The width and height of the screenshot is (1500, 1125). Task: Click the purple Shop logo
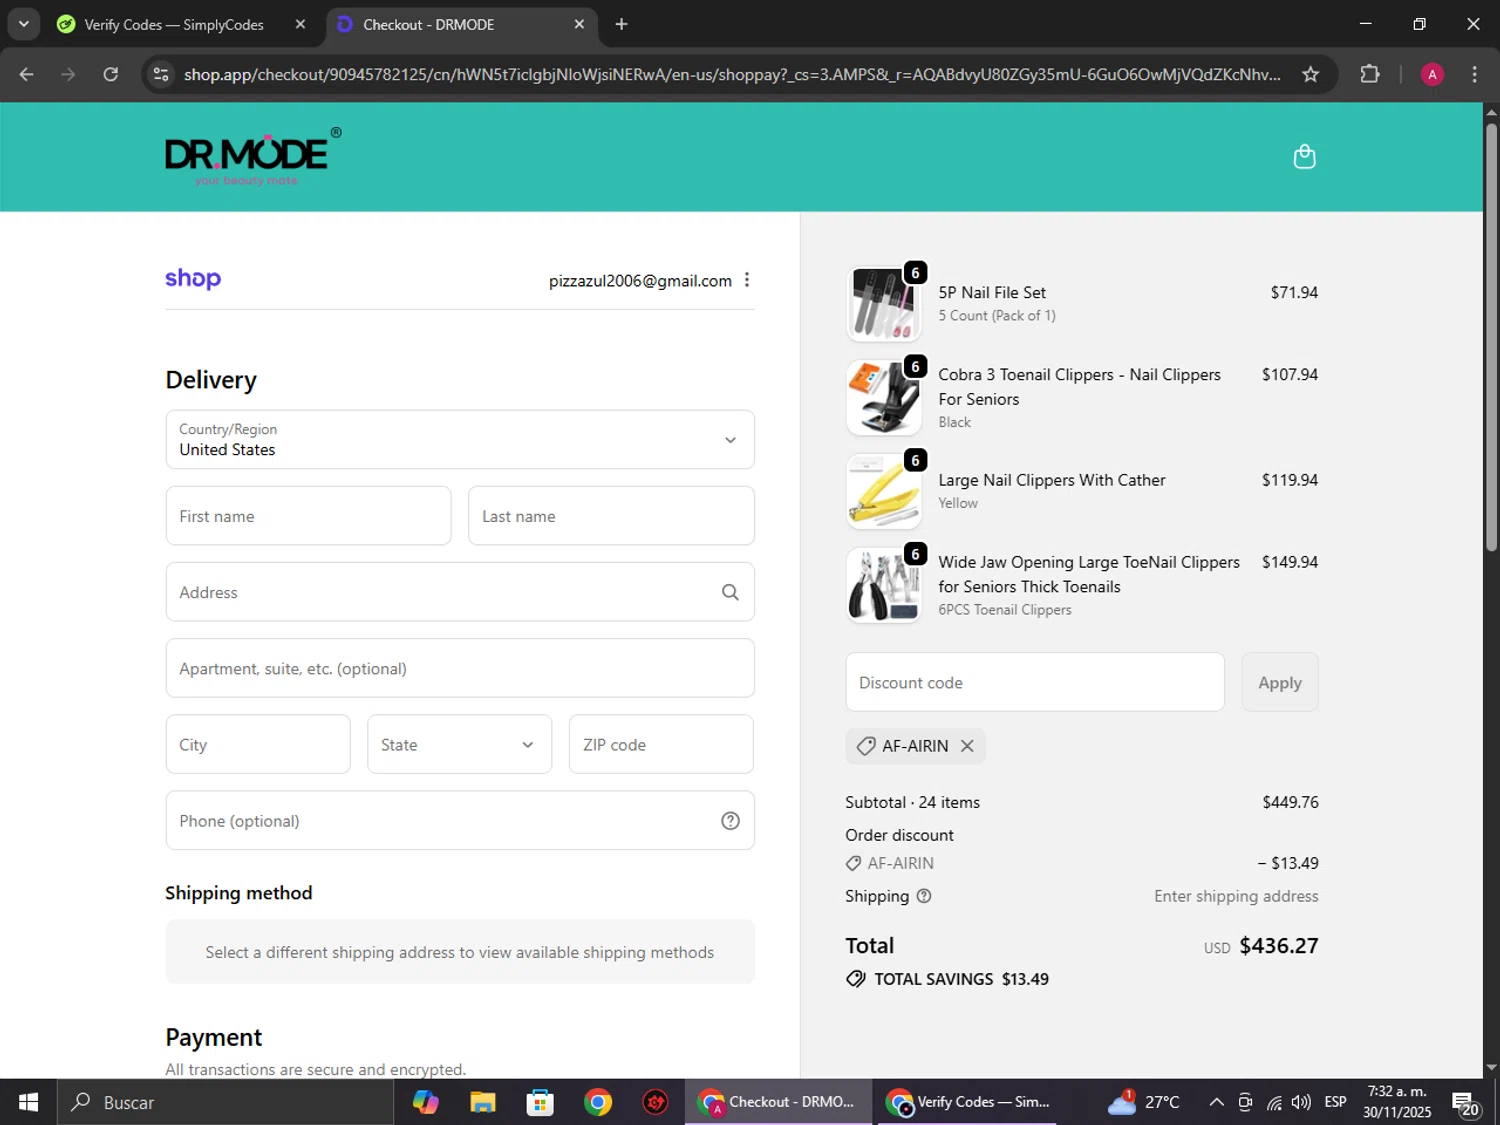pyautogui.click(x=193, y=278)
